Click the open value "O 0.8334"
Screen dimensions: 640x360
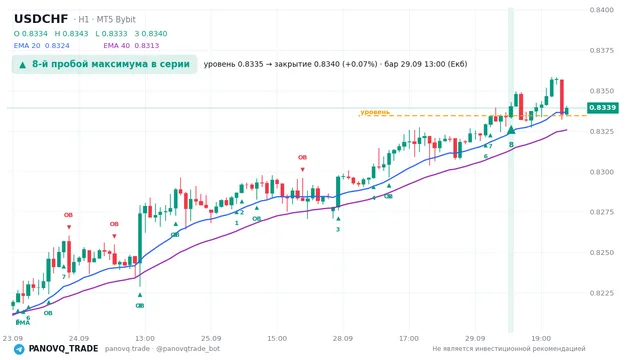(31, 34)
